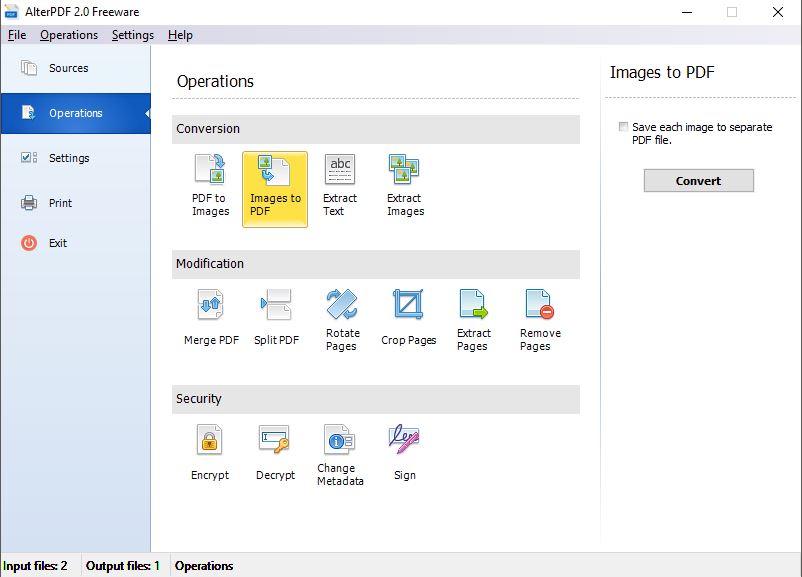Open the Help menu
802x577 pixels.
(181, 35)
